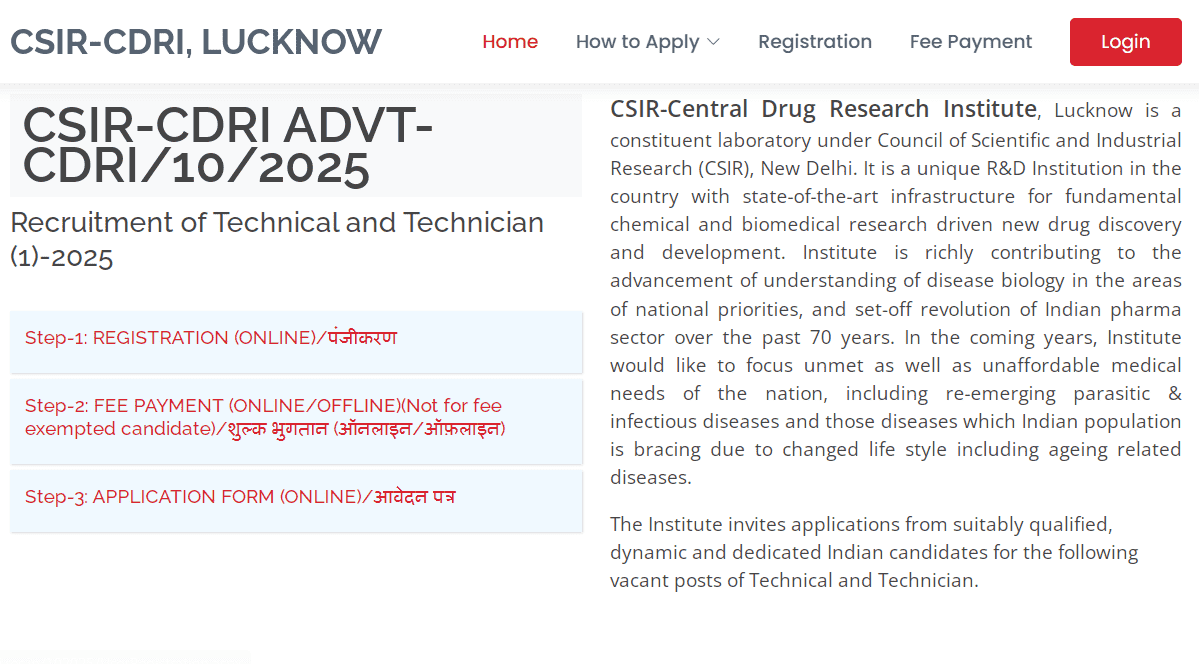1199x664 pixels.
Task: Click the red Login button
Action: [1125, 41]
